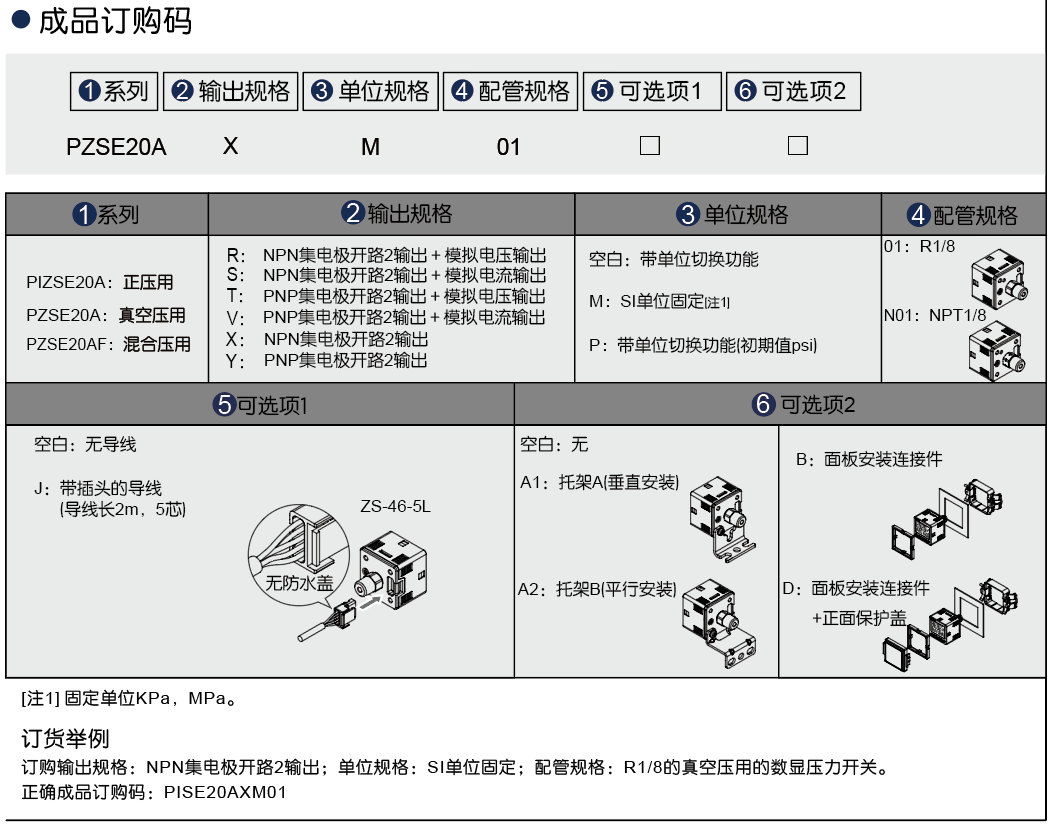
Task: Click the PIZSE20A: 正压用 entry
Action: coord(100,282)
